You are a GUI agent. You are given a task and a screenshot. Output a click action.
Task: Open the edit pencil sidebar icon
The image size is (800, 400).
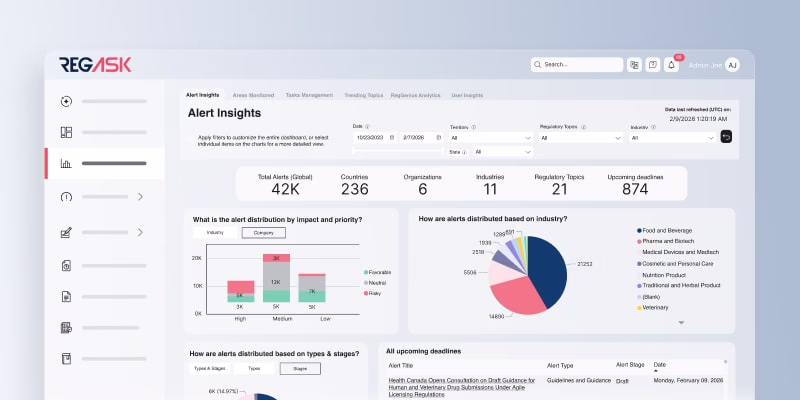[x=66, y=233]
